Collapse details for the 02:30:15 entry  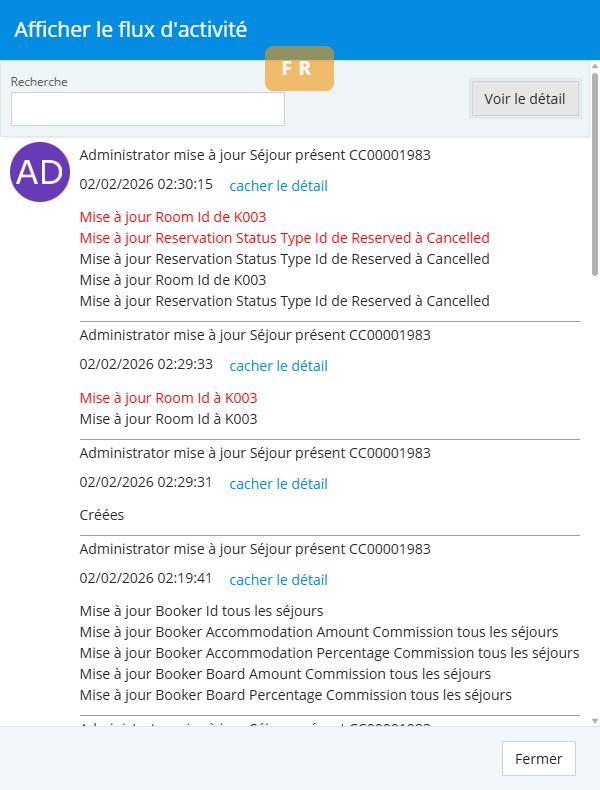[x=278, y=186]
